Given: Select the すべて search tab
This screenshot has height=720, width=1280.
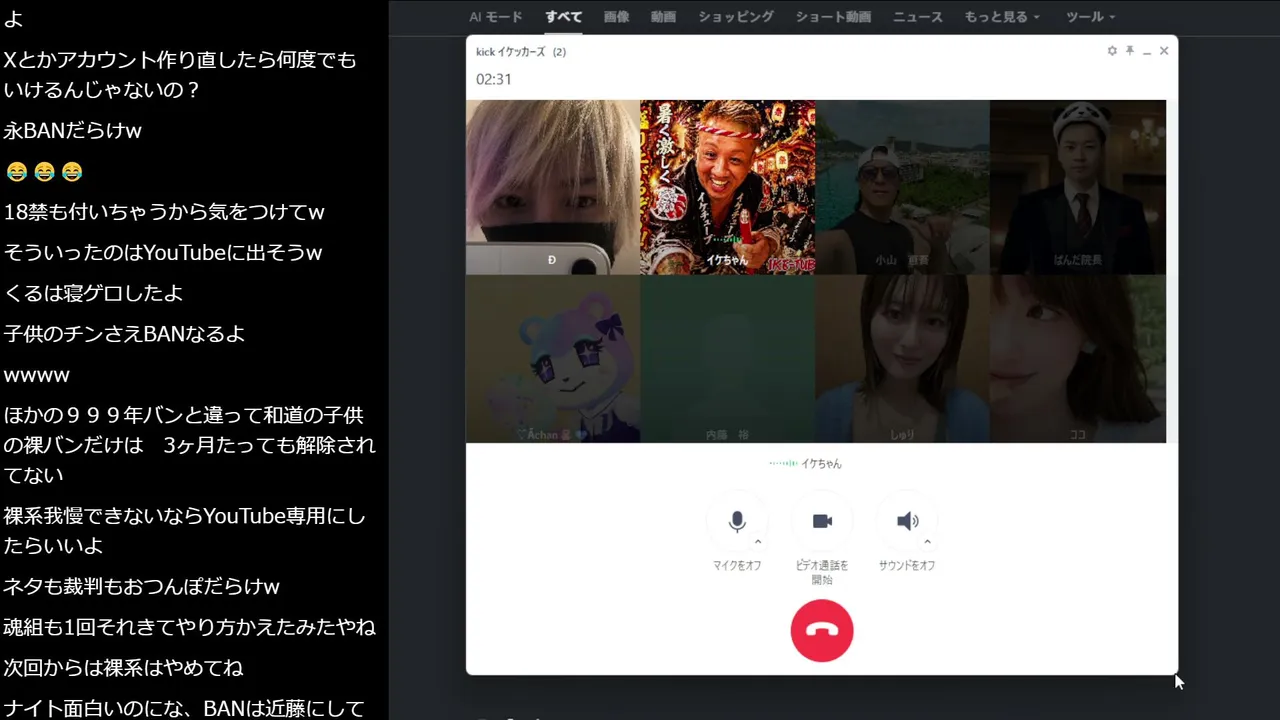Looking at the screenshot, I should (x=564, y=17).
